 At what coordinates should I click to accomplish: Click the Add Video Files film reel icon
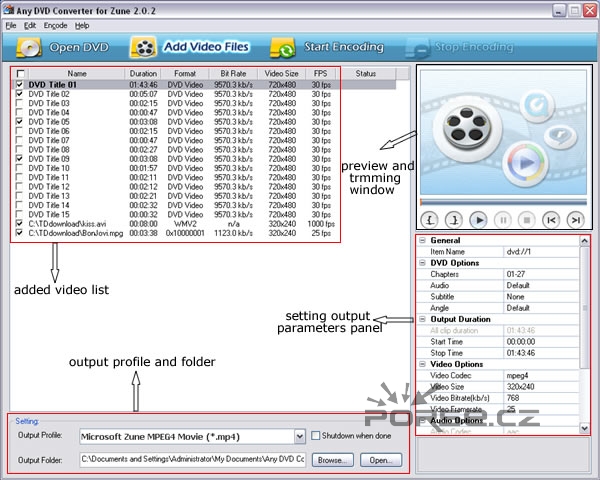click(143, 47)
